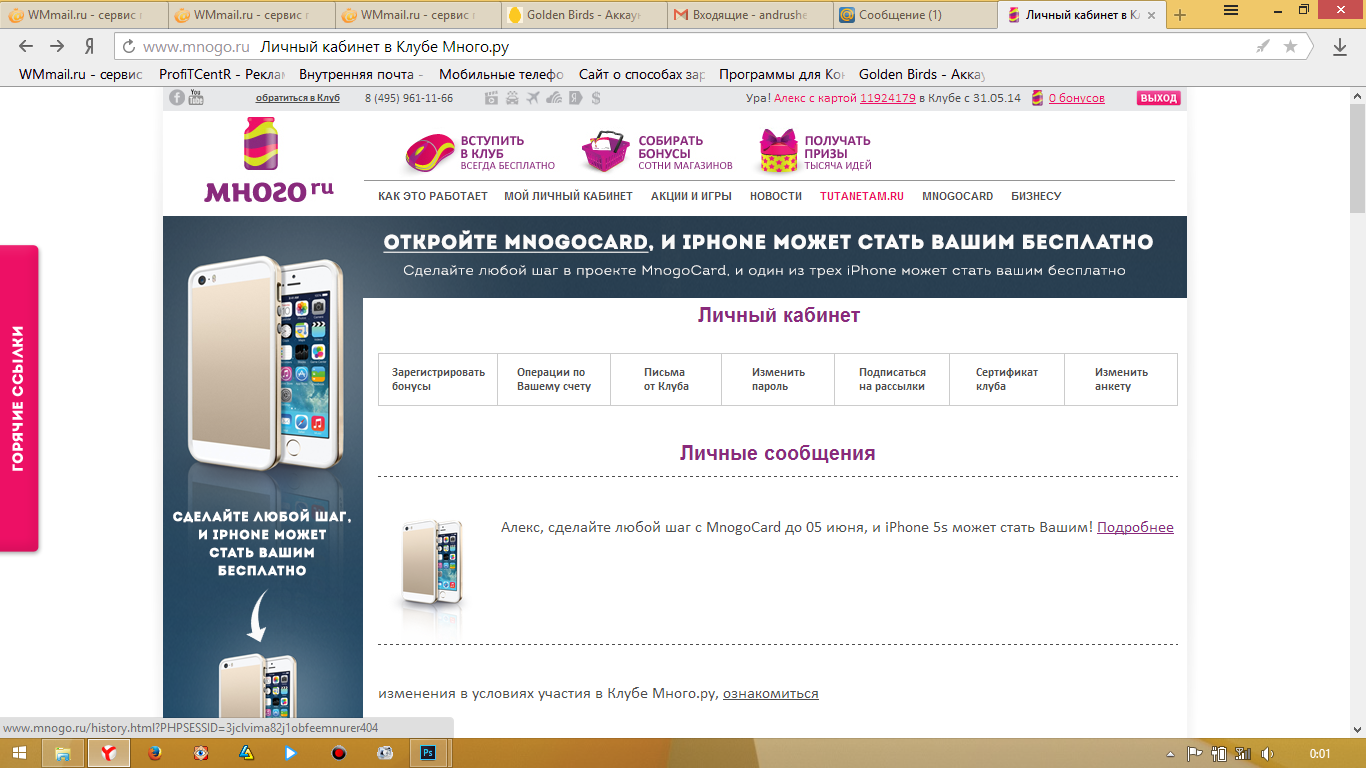Screen dimensions: 1366x768
Task: Open Photoshop from the taskbar
Action: point(427,753)
